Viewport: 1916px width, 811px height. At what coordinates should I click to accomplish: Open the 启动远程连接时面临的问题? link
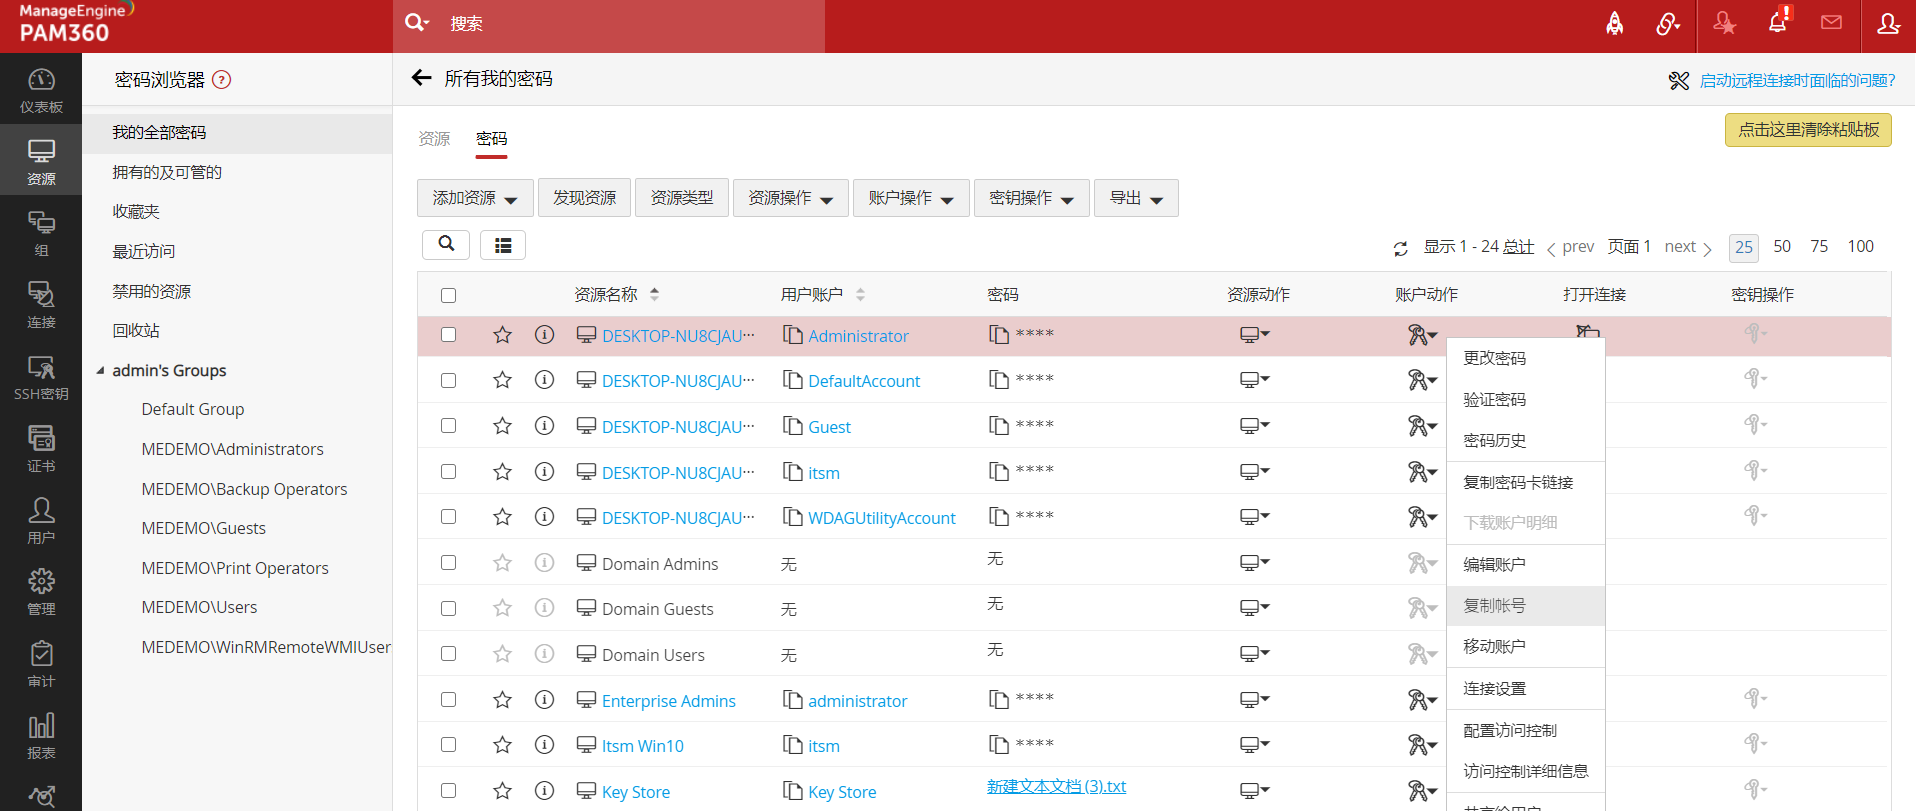(1797, 80)
